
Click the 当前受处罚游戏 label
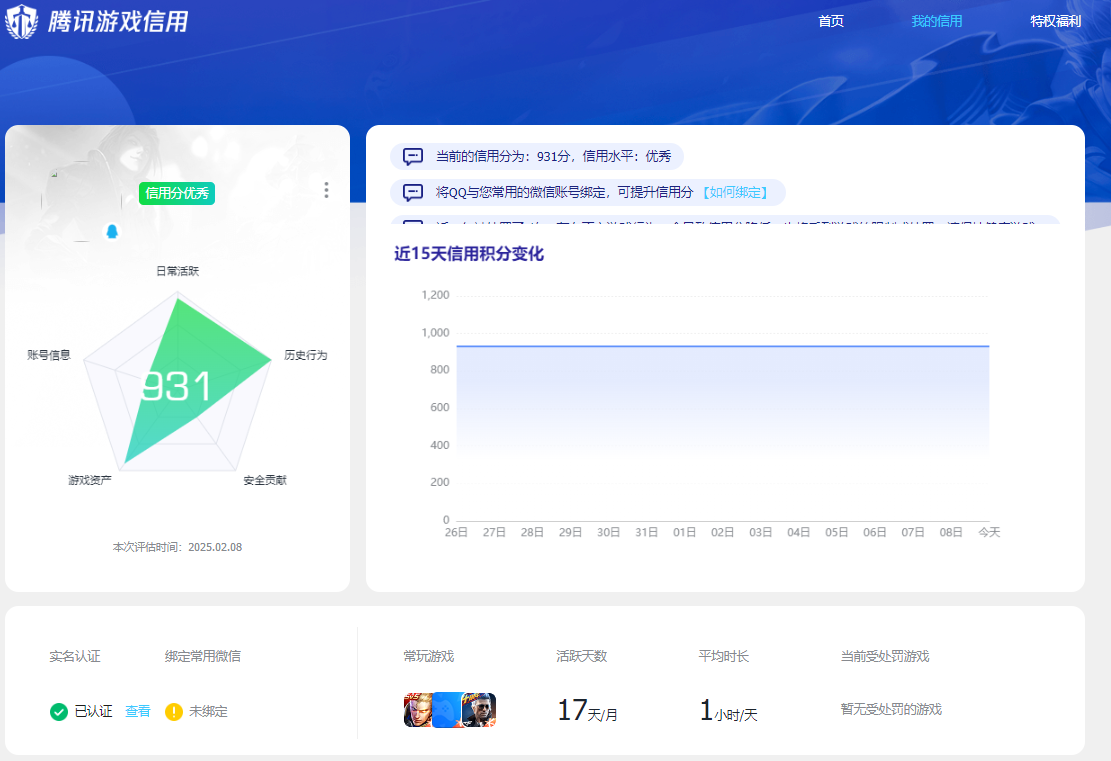click(x=885, y=657)
